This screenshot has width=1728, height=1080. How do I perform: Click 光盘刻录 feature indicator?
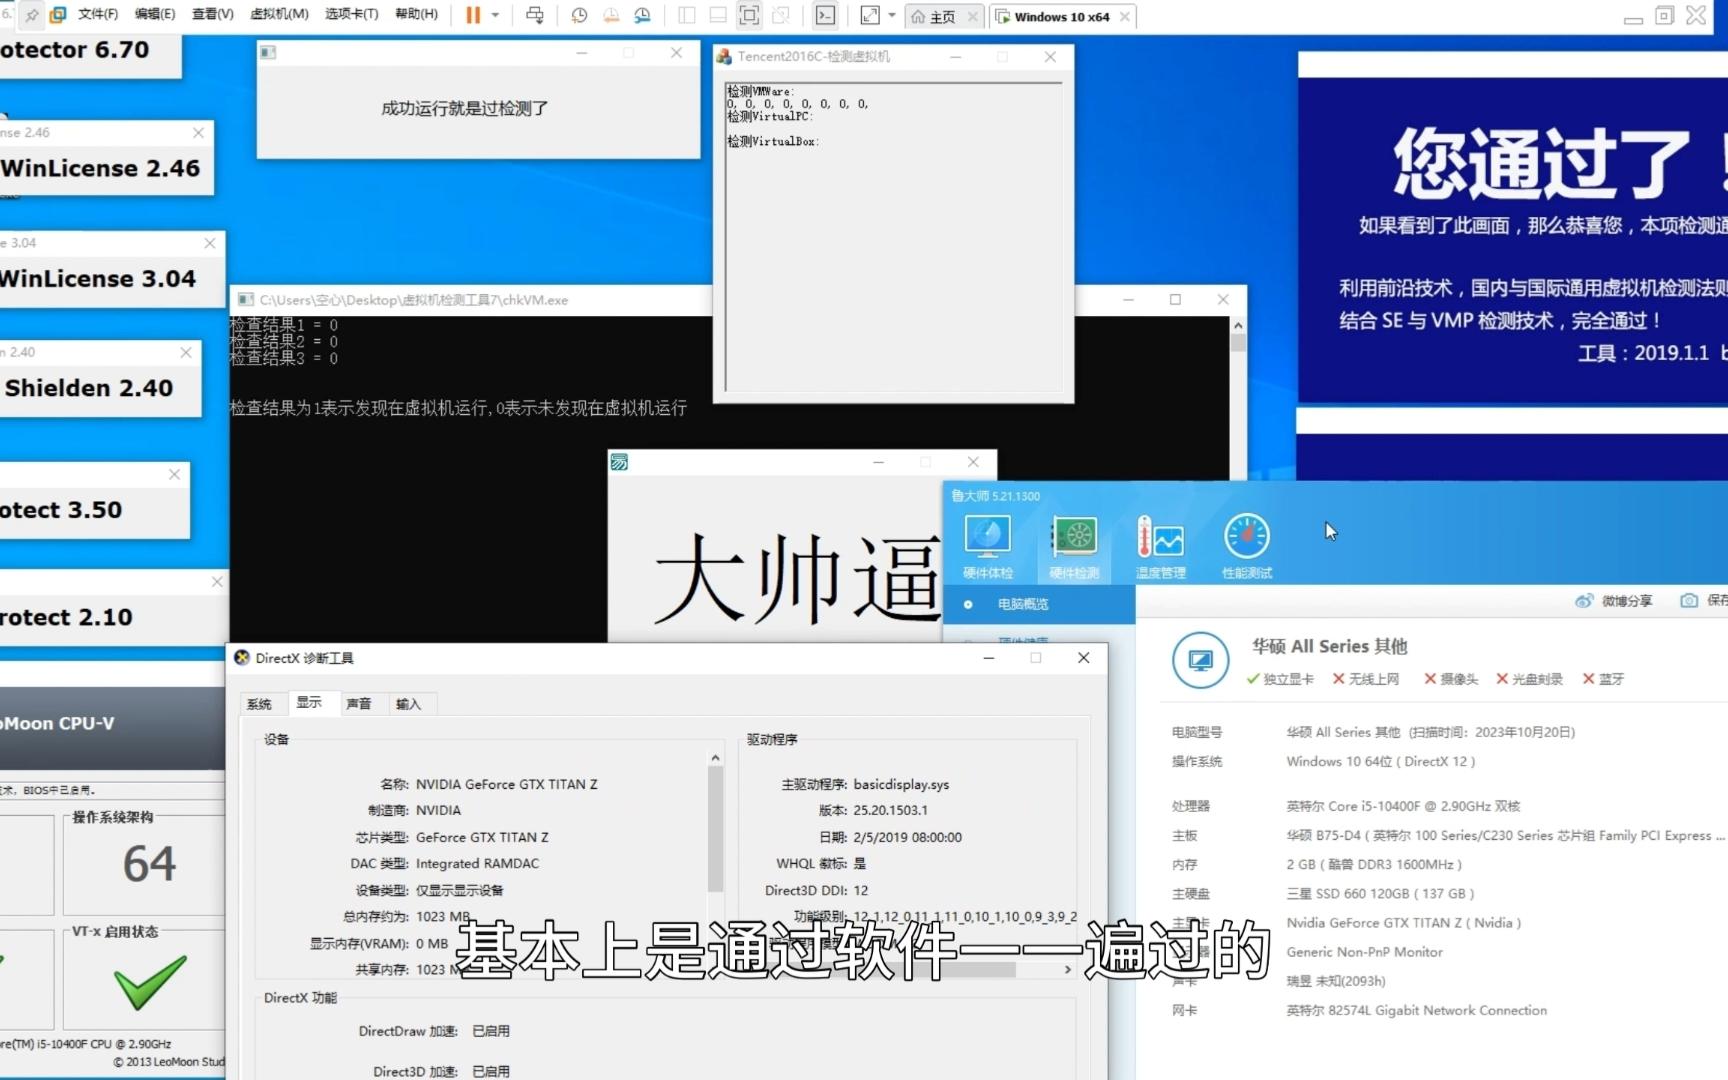[x=1530, y=679]
